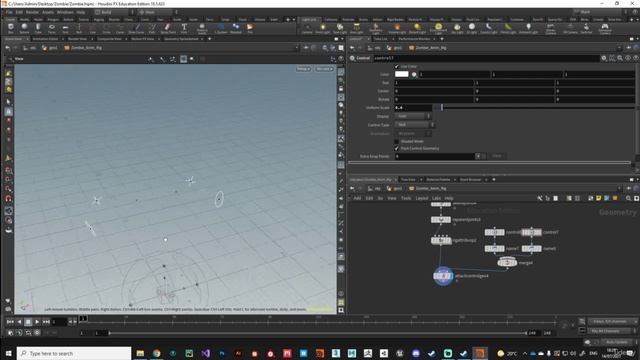Open the Build desktop dropdown
This screenshot has height=360, width=640.
click(113, 12)
